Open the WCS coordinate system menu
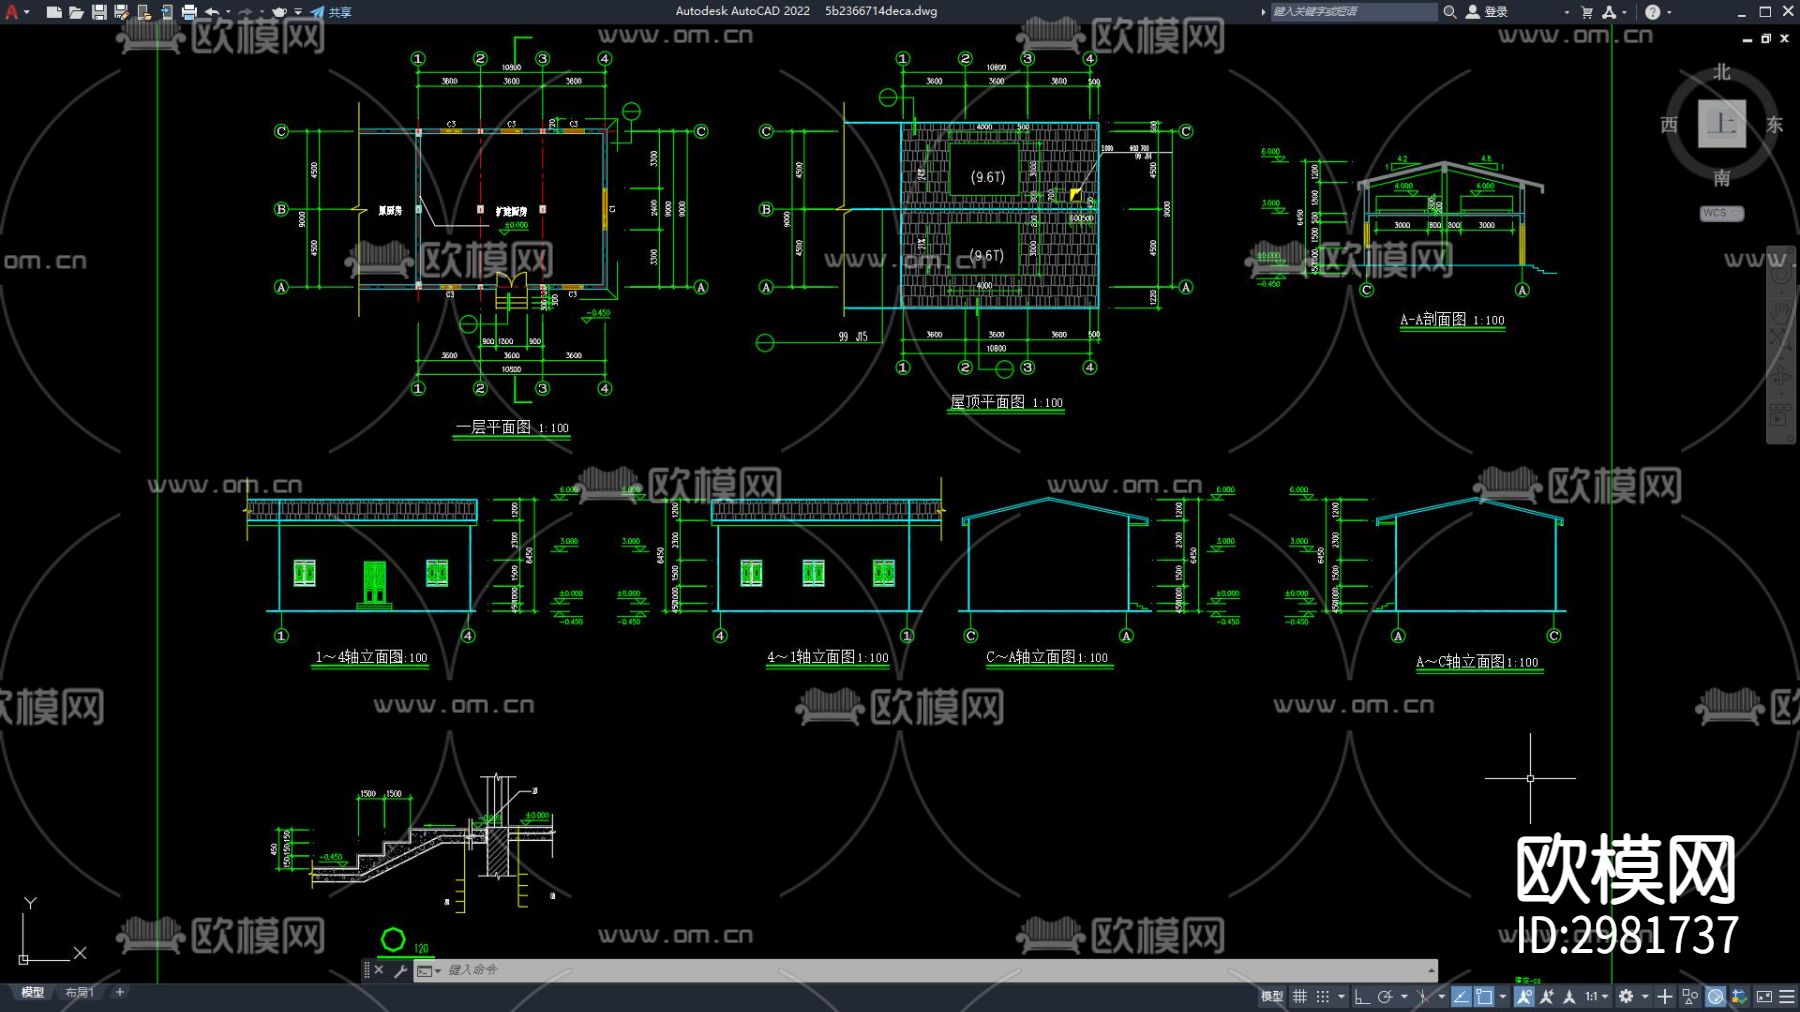This screenshot has width=1800, height=1012. coord(1722,213)
